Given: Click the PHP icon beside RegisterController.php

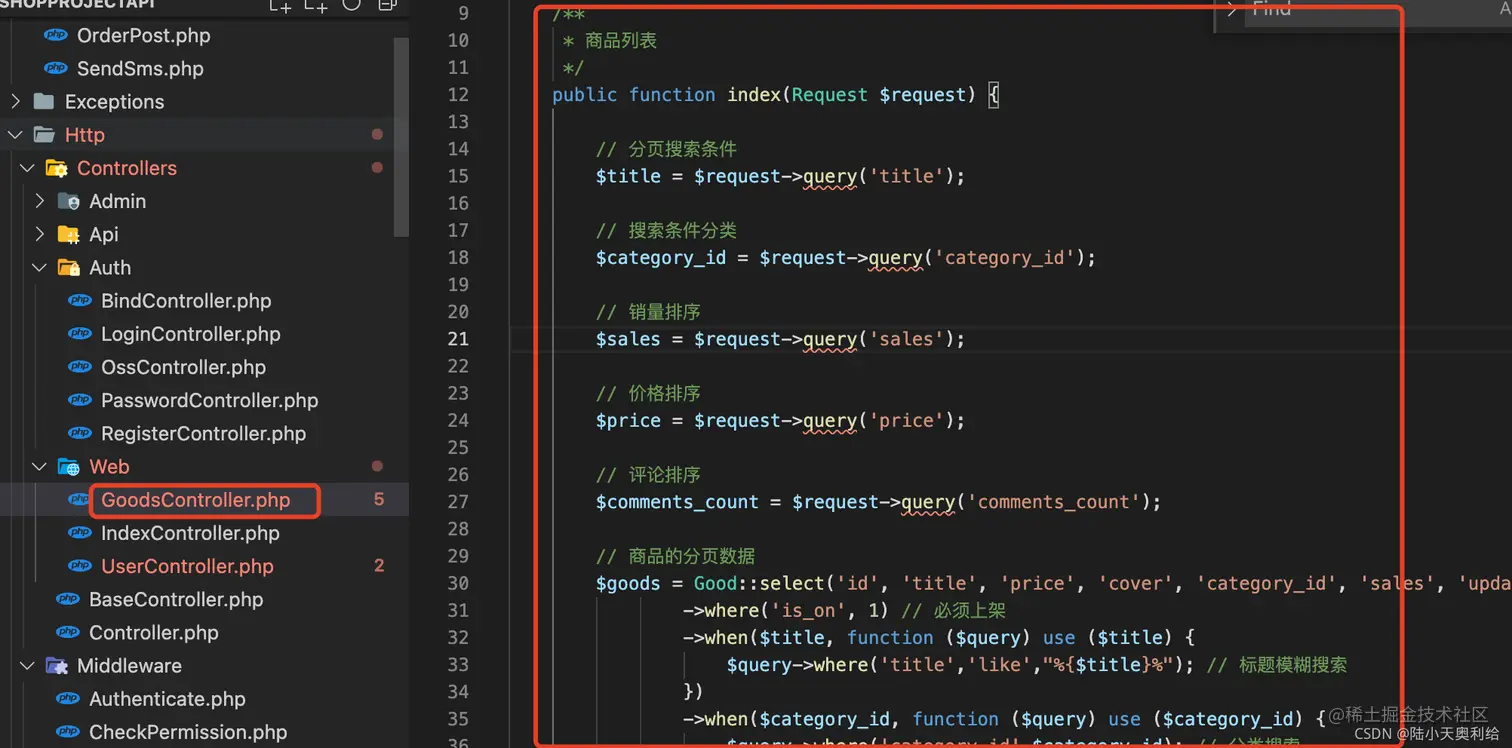Looking at the screenshot, I should click(80, 433).
